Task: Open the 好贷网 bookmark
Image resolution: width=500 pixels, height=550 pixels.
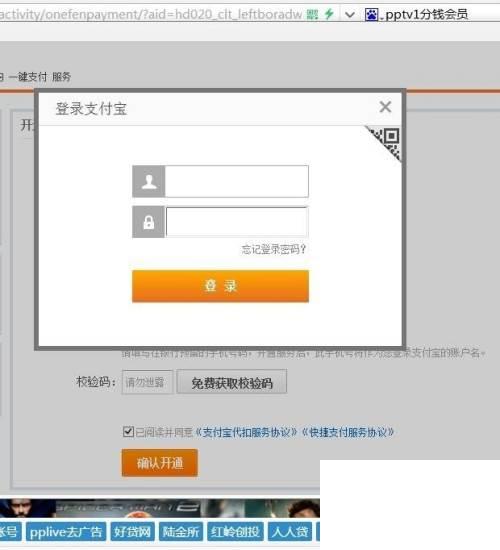Action: tap(132, 532)
